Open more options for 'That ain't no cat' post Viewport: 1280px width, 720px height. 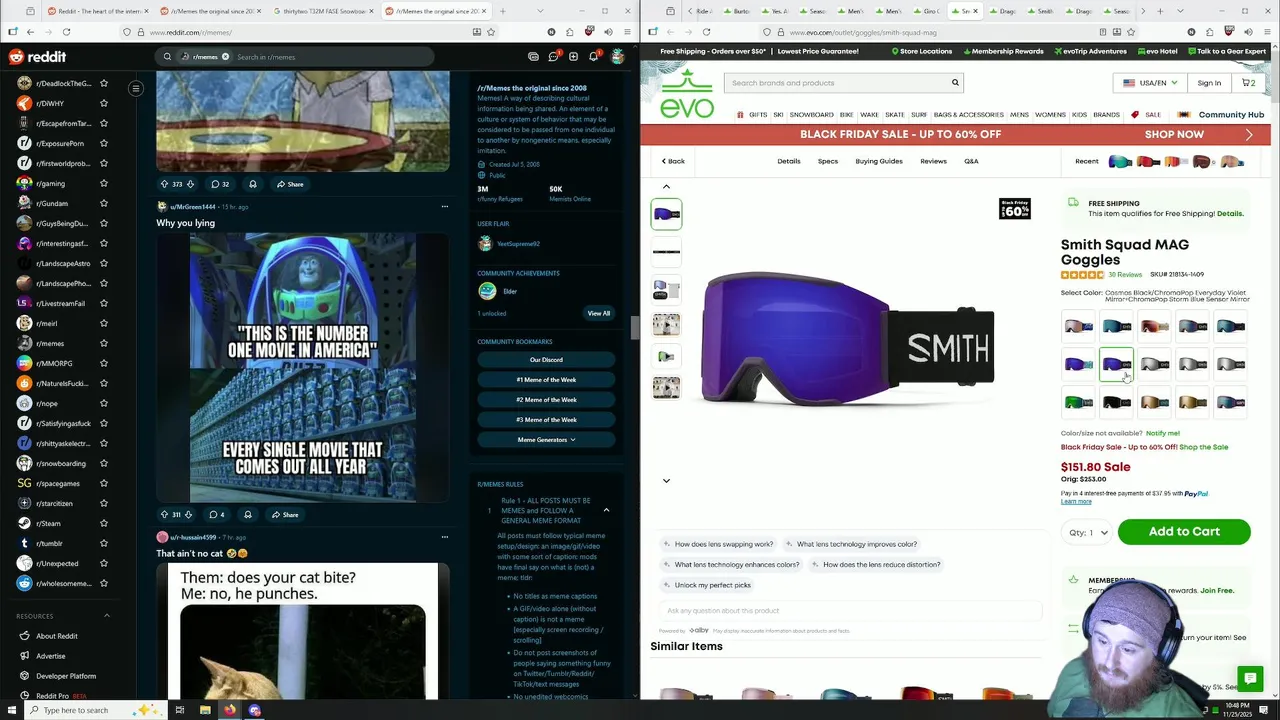click(x=445, y=537)
